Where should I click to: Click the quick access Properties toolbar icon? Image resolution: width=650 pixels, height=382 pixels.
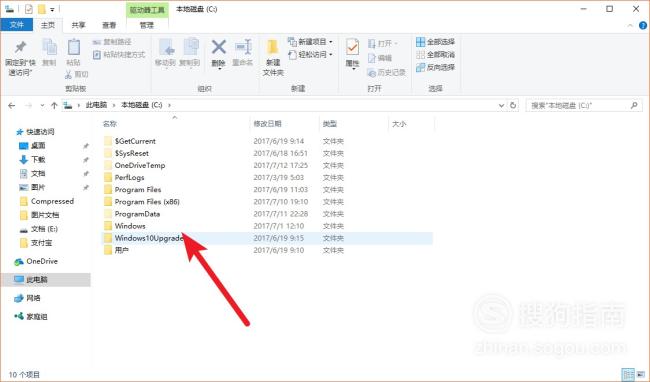[29, 9]
